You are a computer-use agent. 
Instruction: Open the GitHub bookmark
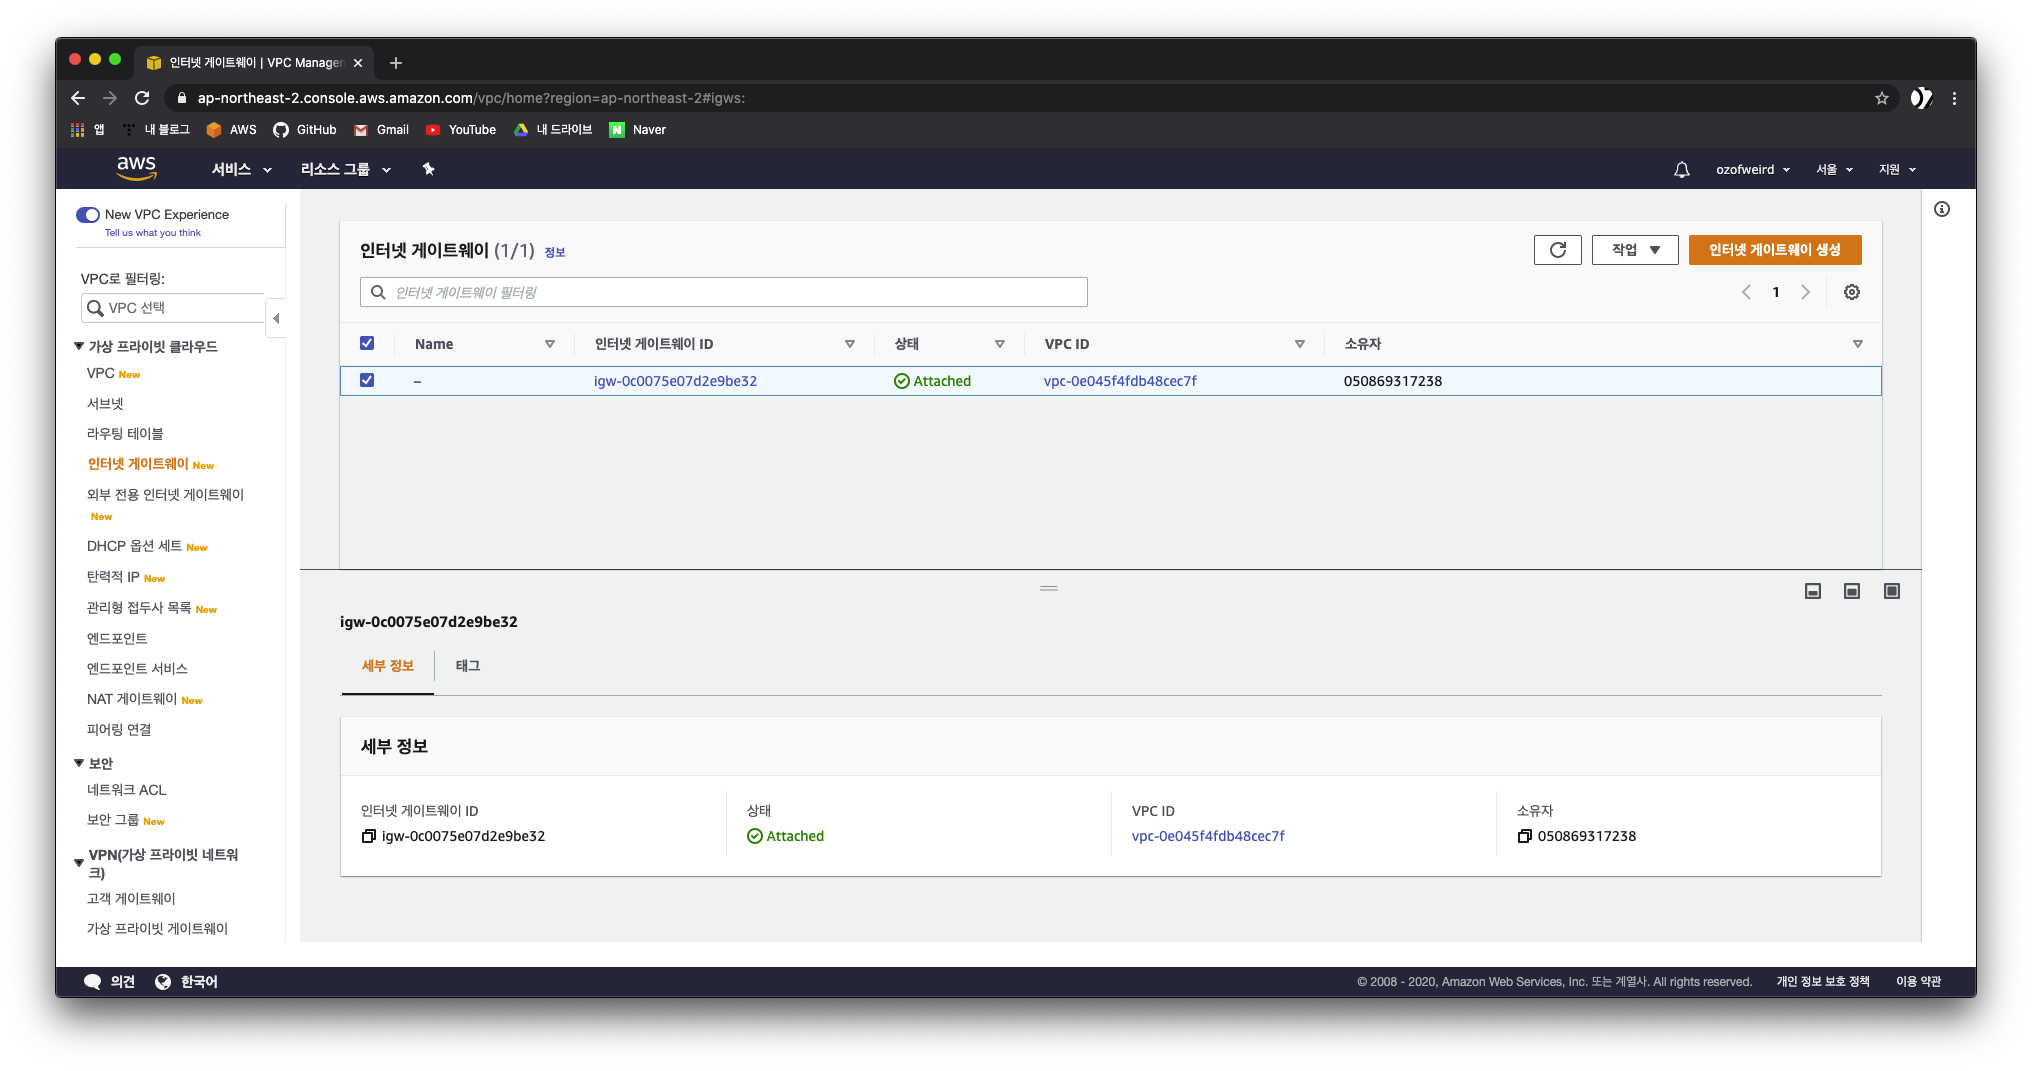point(305,130)
